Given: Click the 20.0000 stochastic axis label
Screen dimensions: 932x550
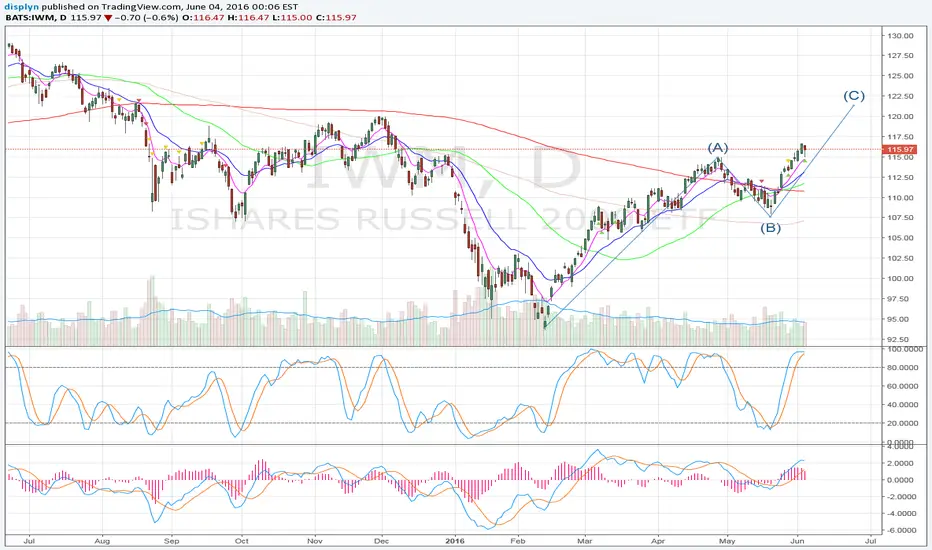Looking at the screenshot, I should [903, 423].
